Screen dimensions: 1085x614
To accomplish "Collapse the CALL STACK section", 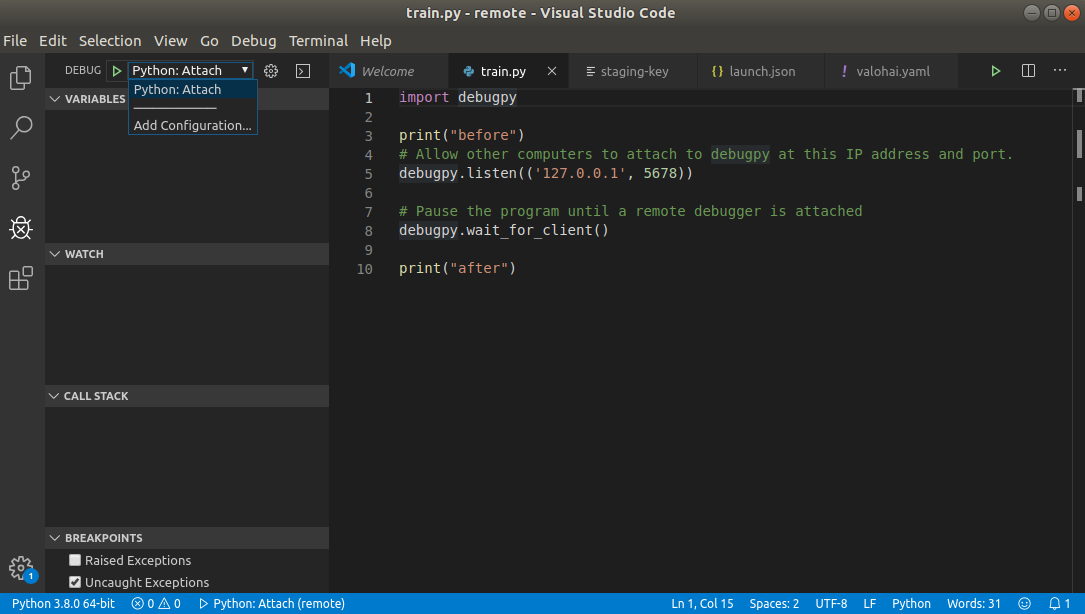I will click(x=187, y=396).
